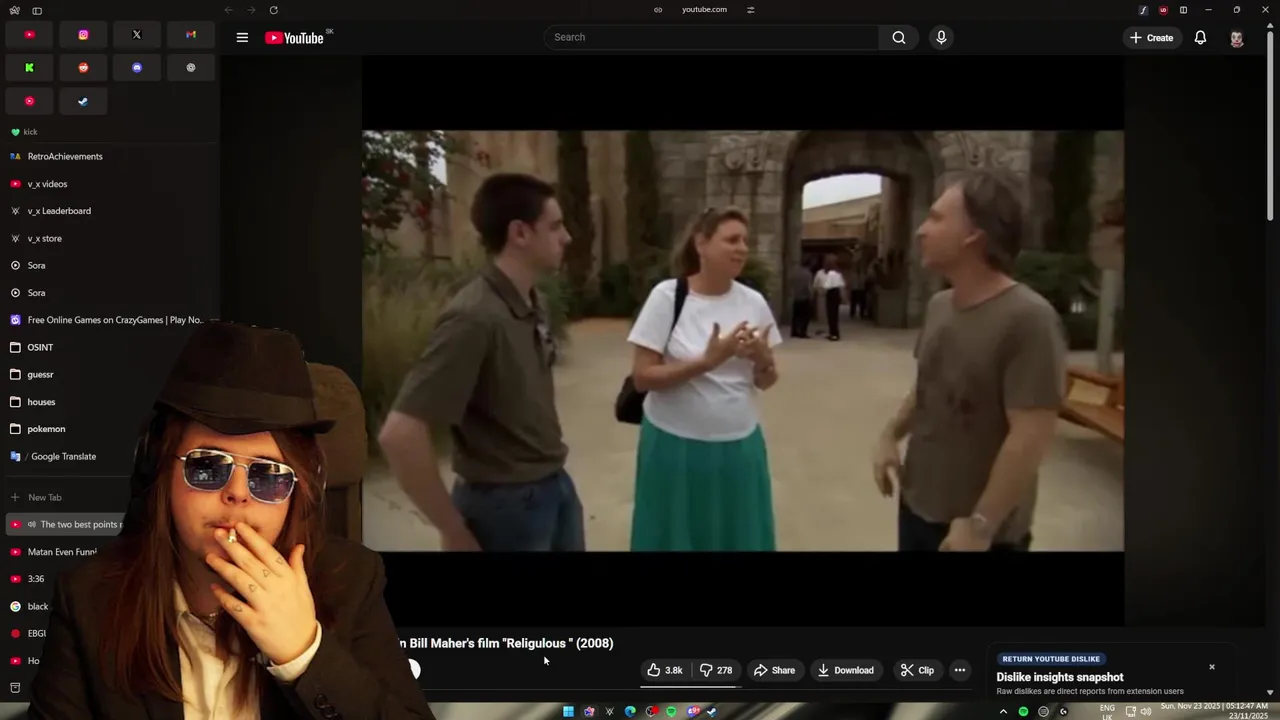Screen dimensions: 1280x720
Task: Click the youtube.com address bar
Action: point(704,10)
